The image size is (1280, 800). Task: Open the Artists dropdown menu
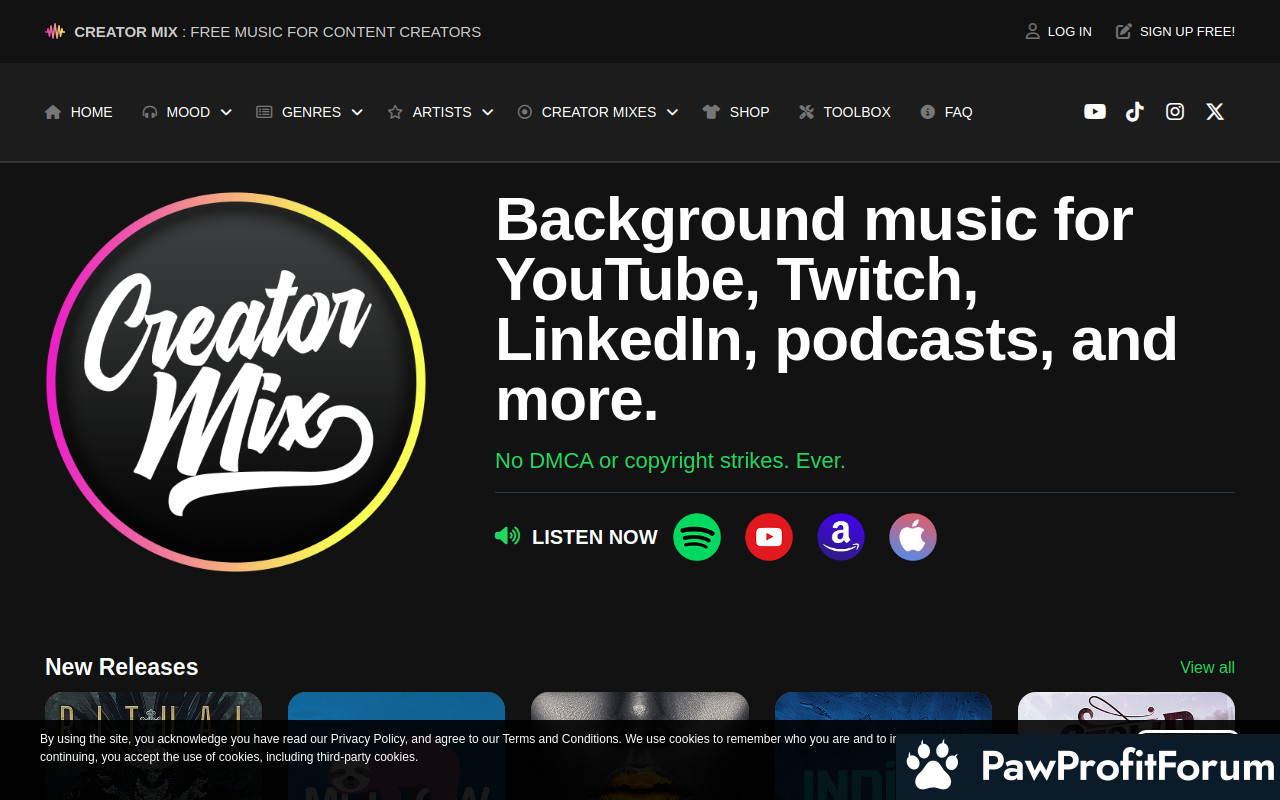pyautogui.click(x=442, y=112)
